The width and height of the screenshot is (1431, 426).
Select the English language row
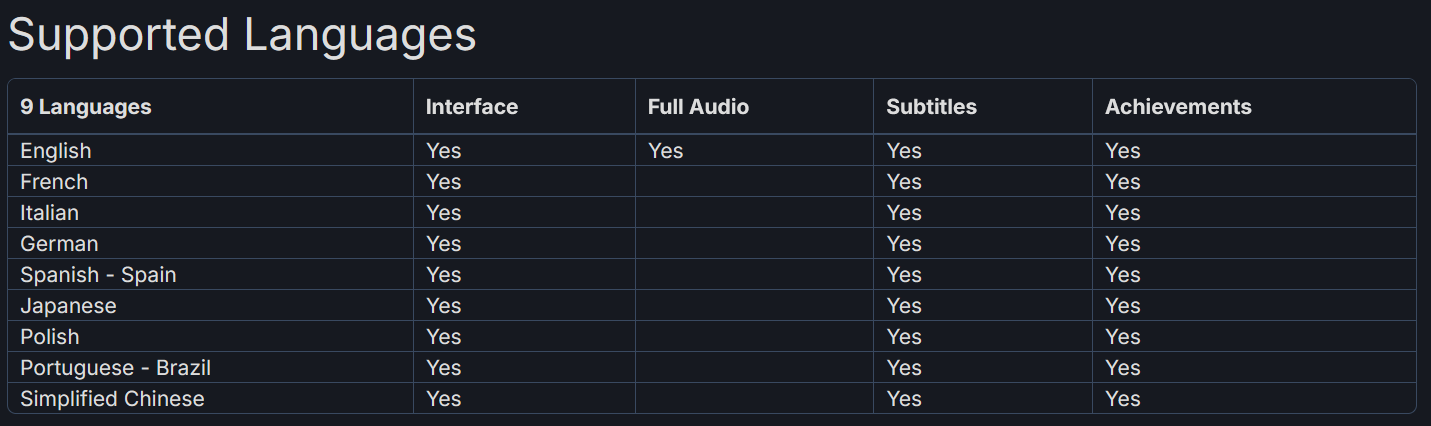[712, 151]
